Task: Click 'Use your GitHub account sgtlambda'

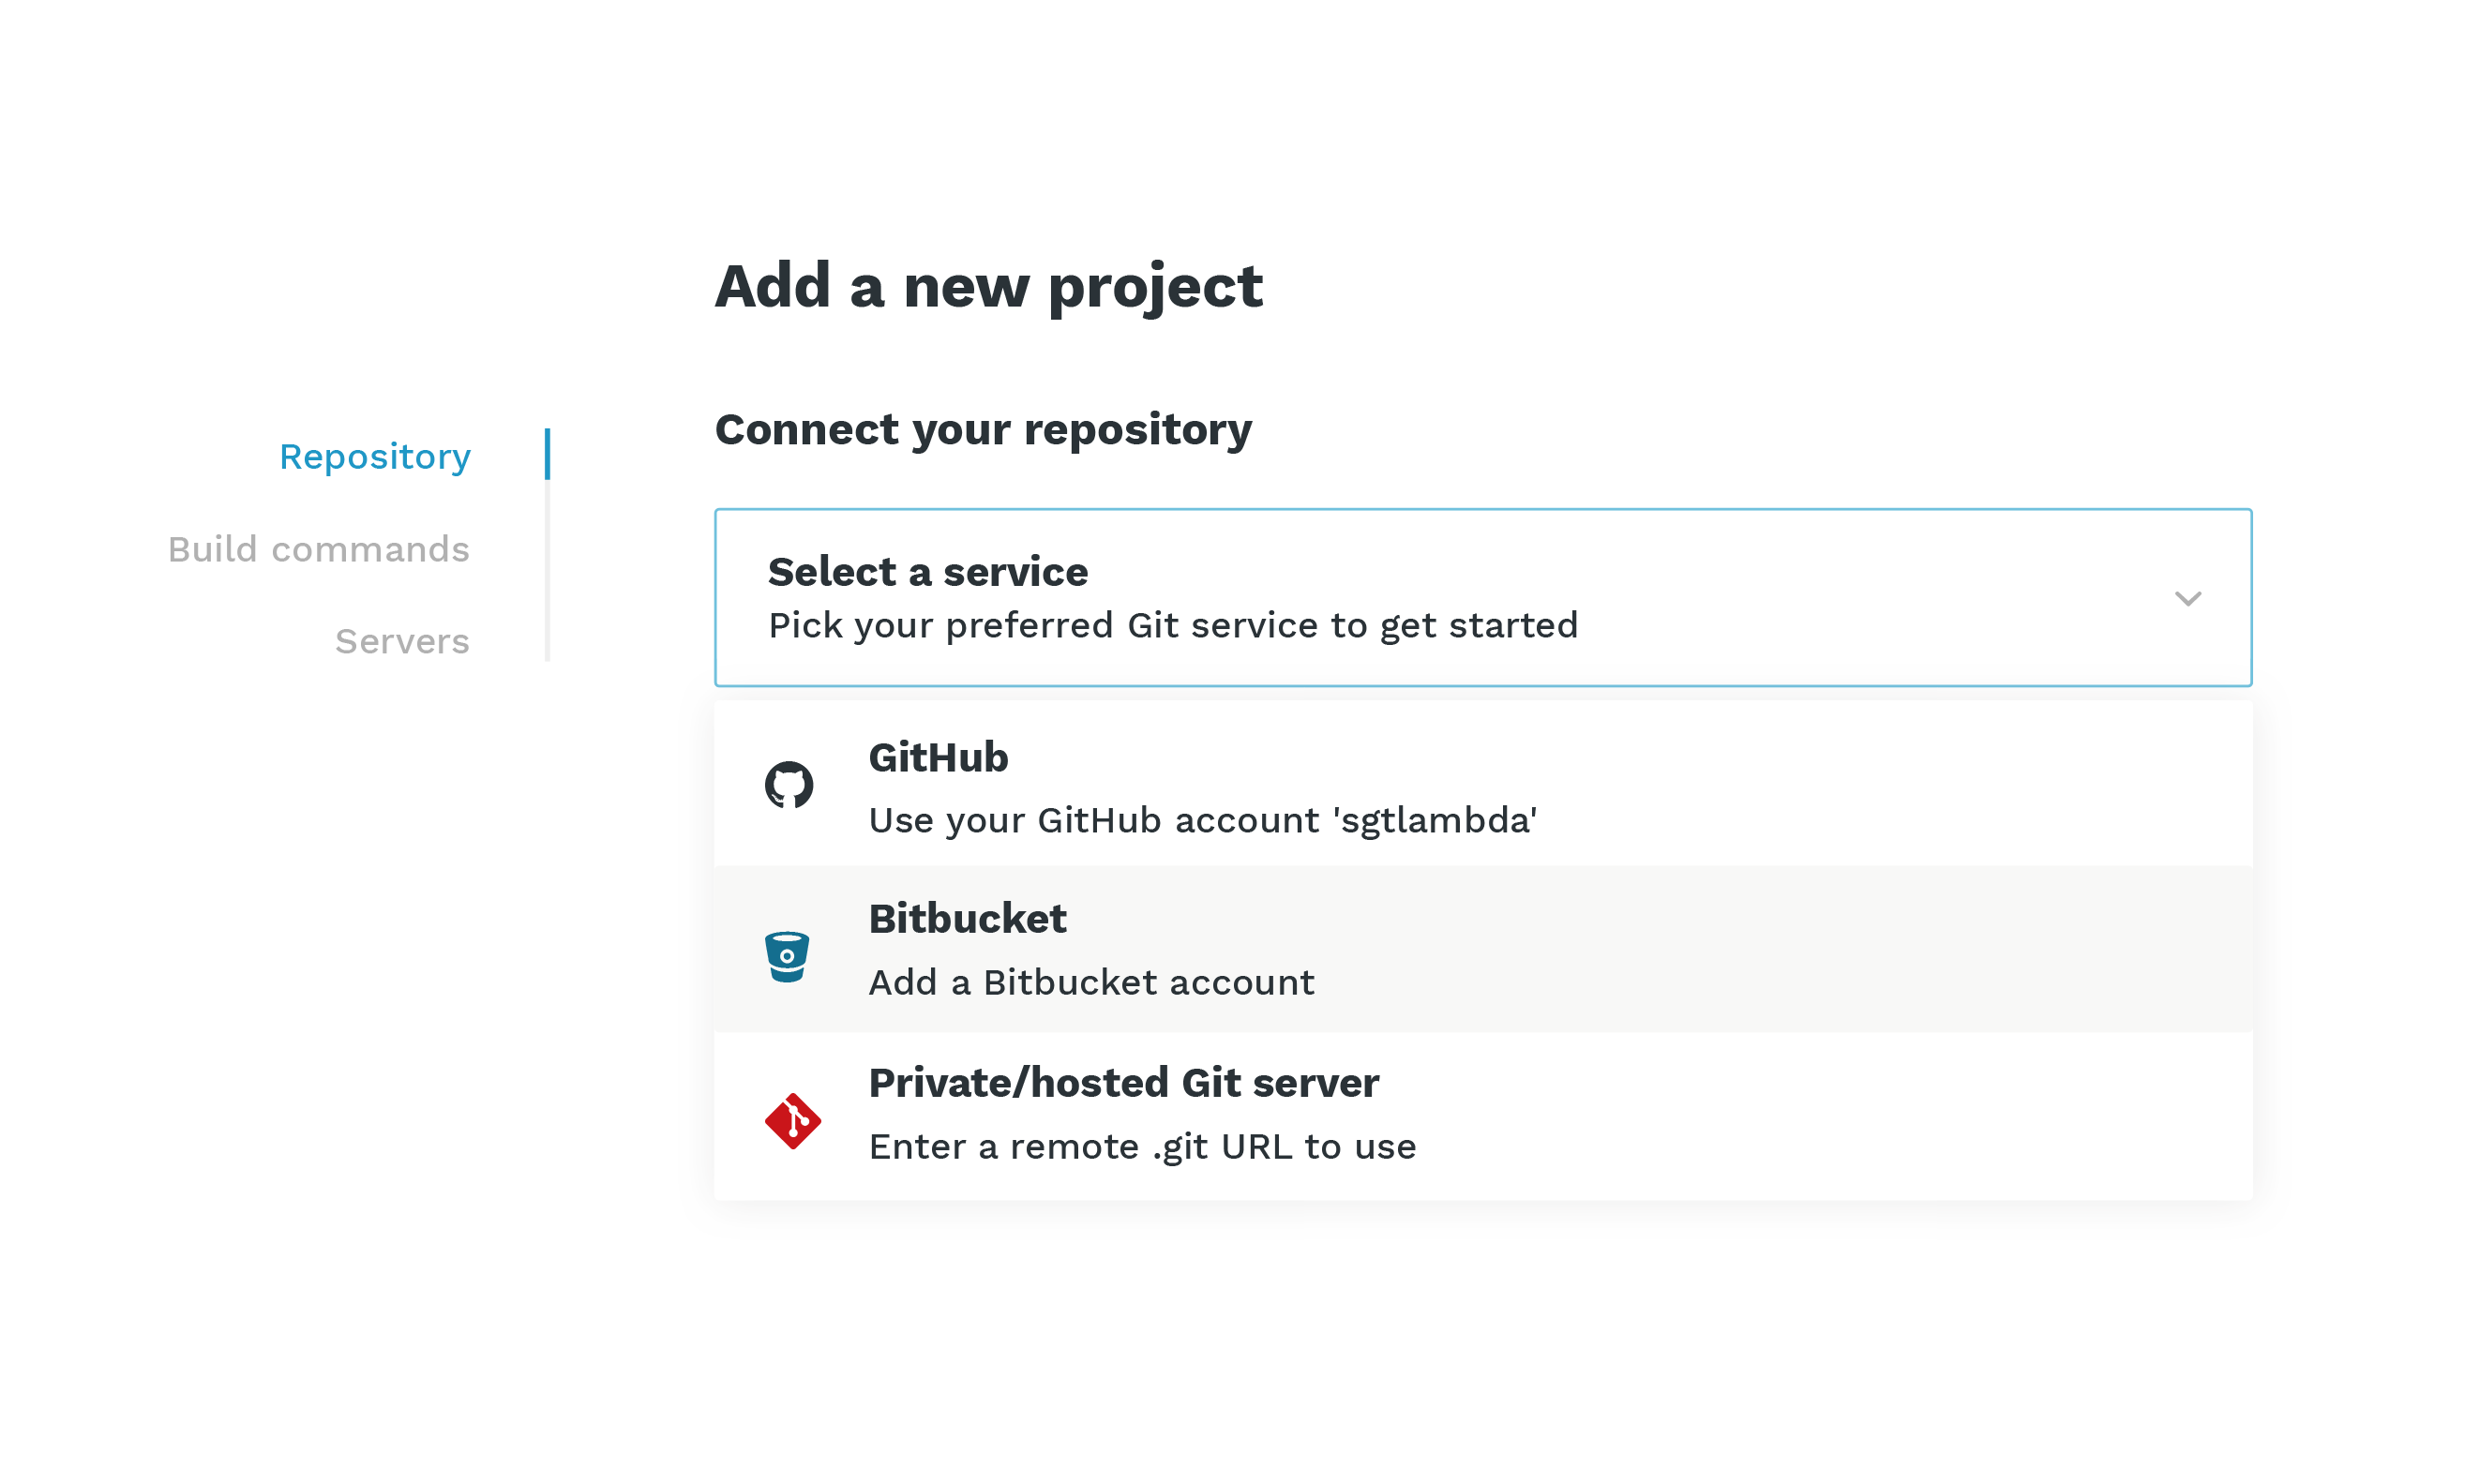Action: point(1202,820)
